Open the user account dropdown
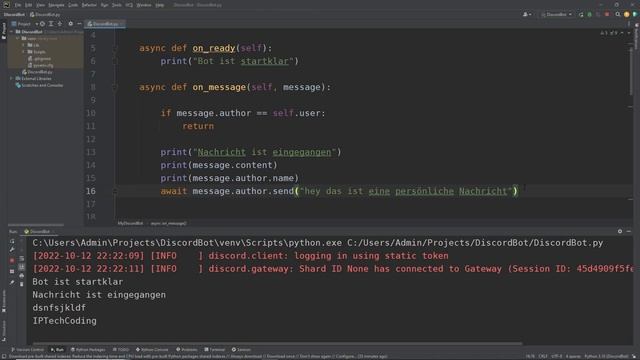Viewport: 640px width, 360px height. (527, 15)
